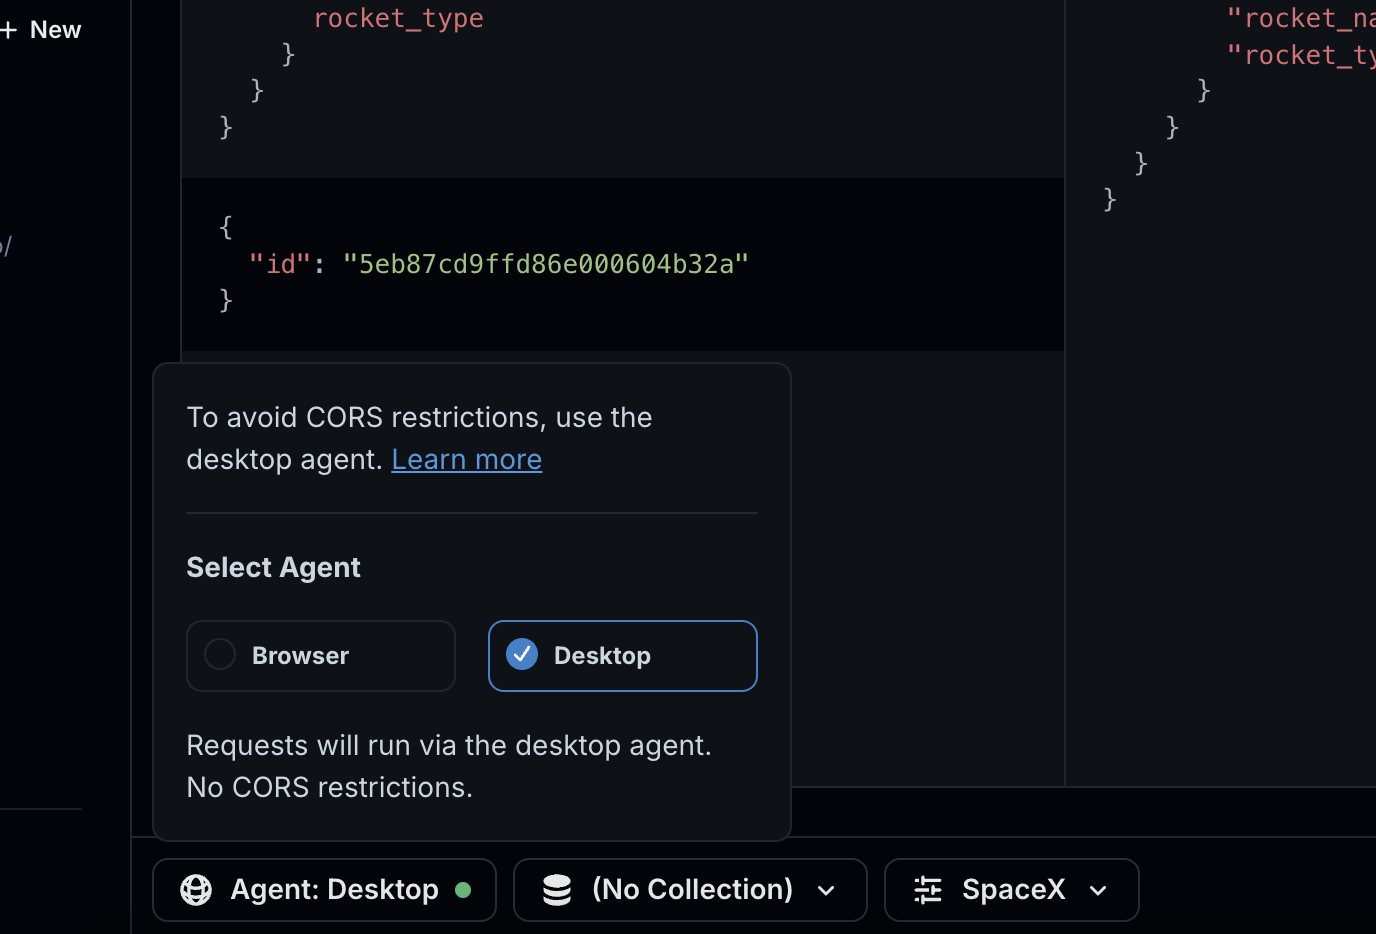Click the environment filter icon in the status bar
Screen dimensions: 1376x934
click(x=926, y=889)
